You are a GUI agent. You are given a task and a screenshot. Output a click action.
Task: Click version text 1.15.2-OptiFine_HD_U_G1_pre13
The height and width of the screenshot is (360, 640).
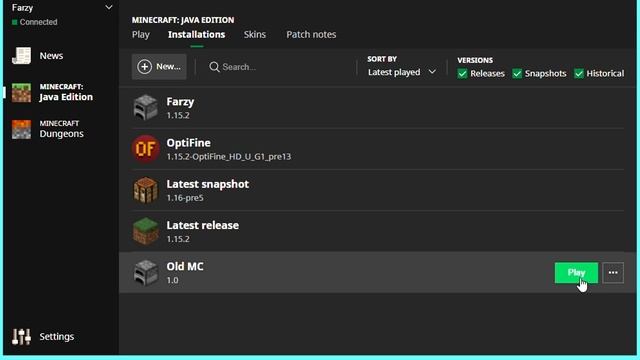(x=229, y=157)
